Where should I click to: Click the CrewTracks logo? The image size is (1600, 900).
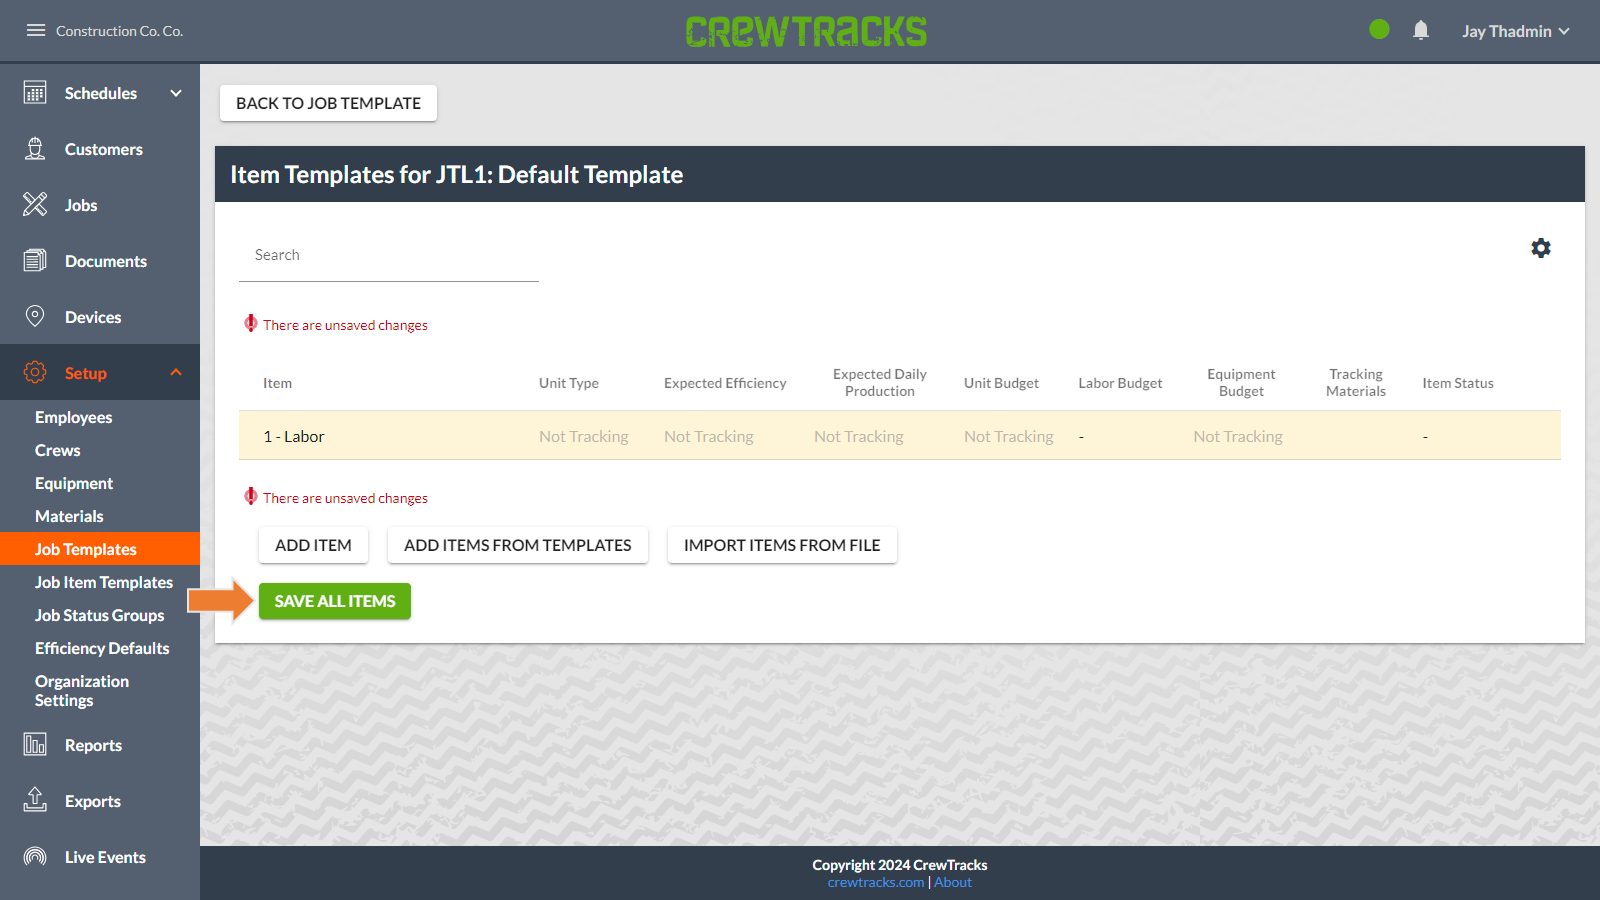coord(806,31)
